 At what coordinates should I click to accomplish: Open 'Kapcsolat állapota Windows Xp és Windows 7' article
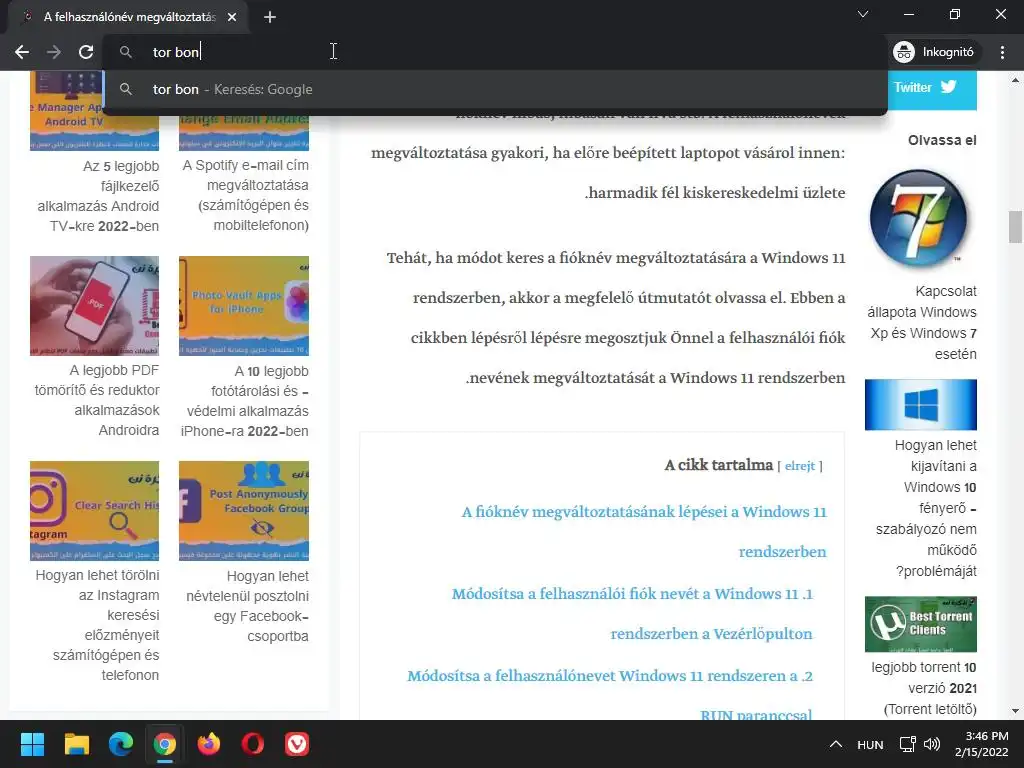point(921,323)
